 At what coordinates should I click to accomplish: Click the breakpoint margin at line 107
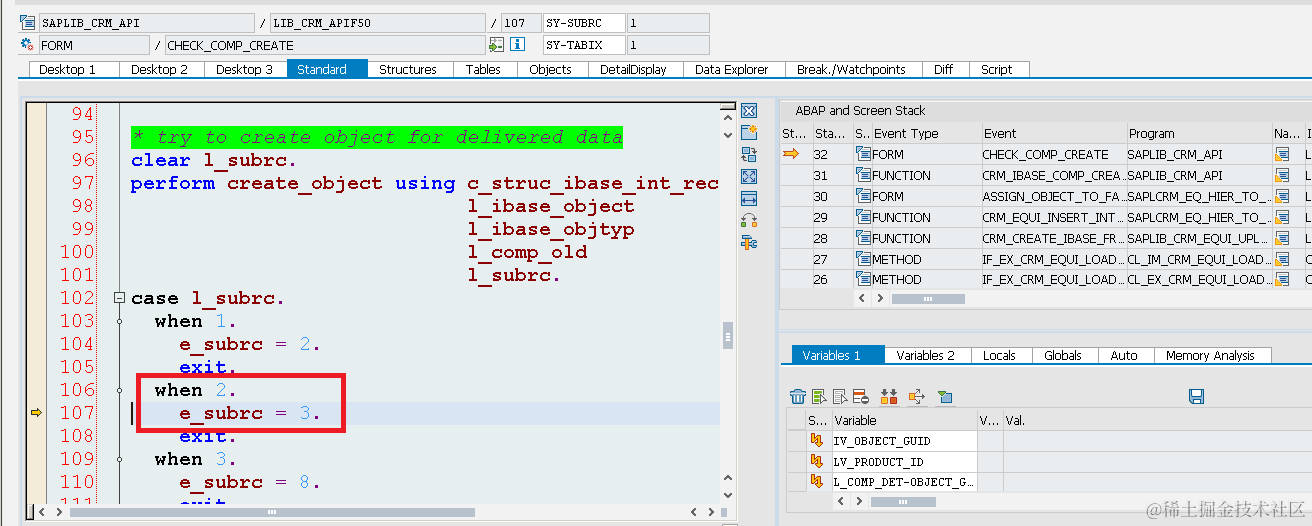(36, 412)
